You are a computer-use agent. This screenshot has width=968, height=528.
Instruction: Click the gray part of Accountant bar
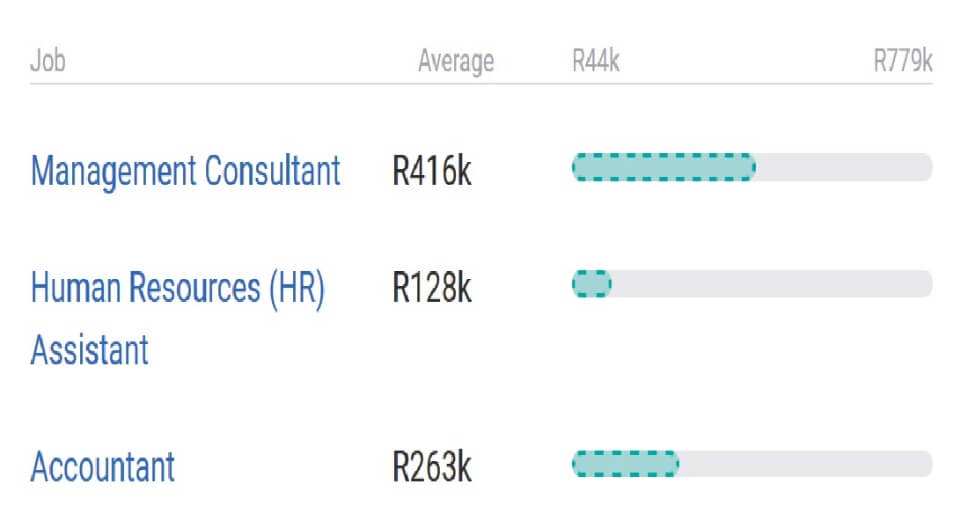pyautogui.click(x=806, y=464)
